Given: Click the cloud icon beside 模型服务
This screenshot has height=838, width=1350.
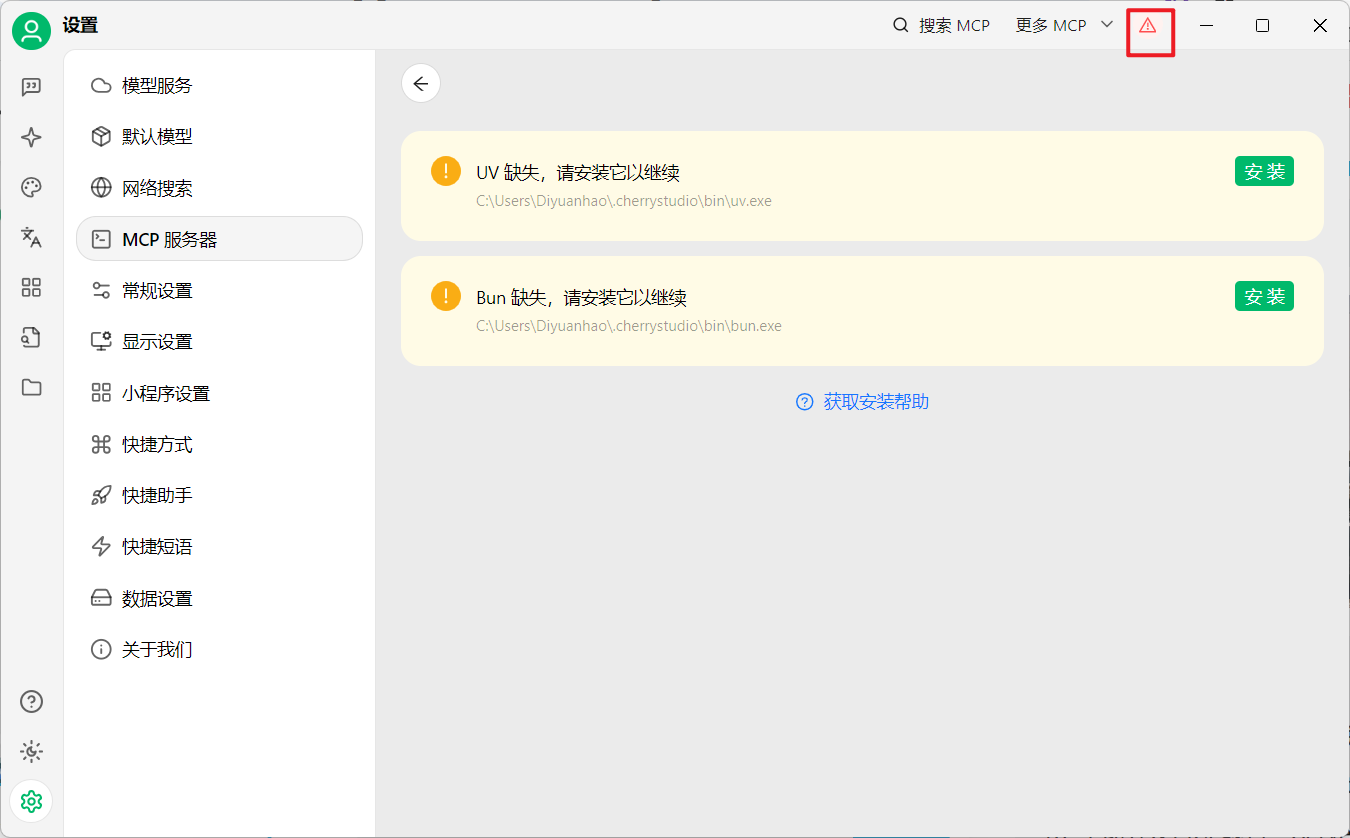Looking at the screenshot, I should pos(101,85).
